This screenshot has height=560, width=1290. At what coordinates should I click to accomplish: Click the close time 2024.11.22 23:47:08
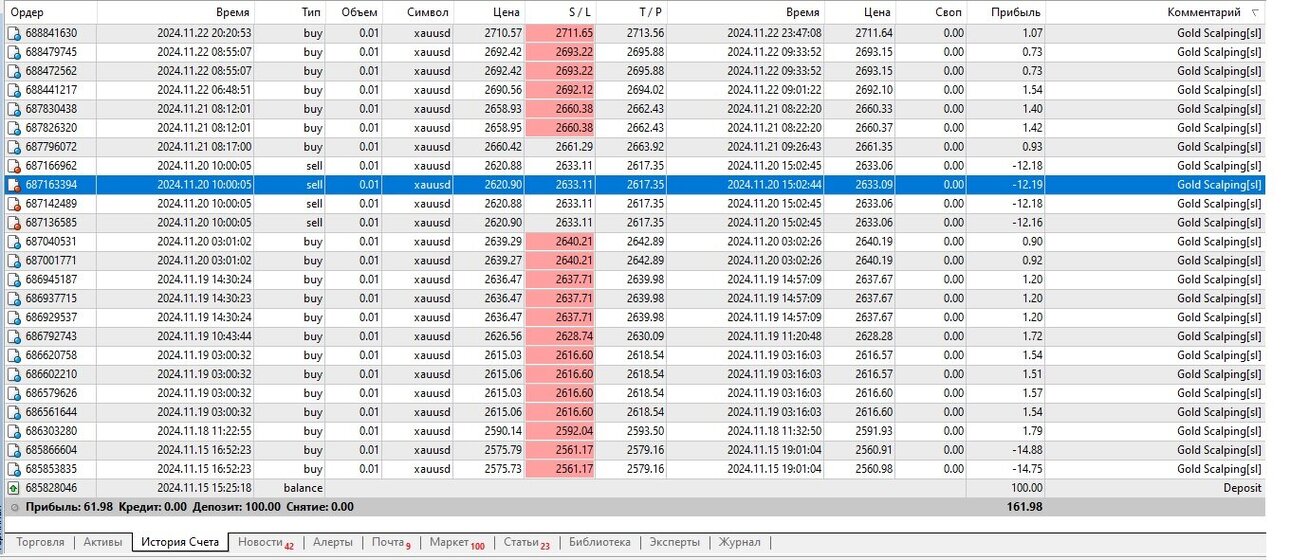774,33
